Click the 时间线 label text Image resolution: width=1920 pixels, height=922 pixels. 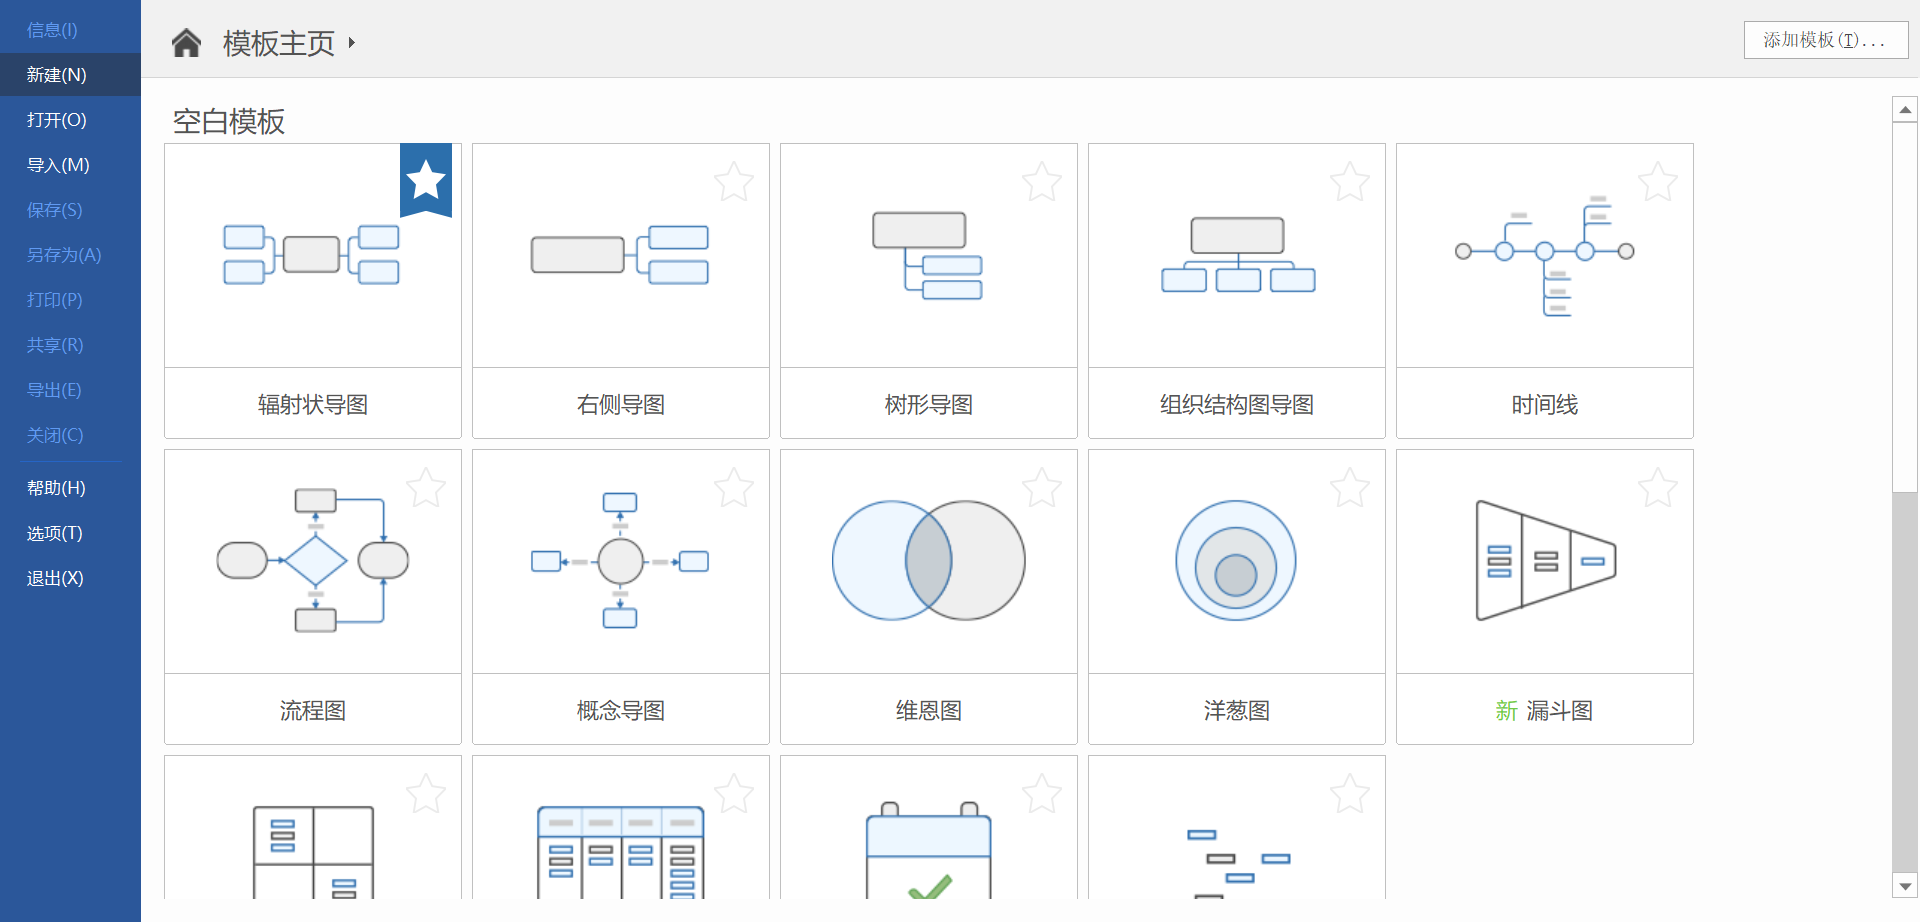1545,404
